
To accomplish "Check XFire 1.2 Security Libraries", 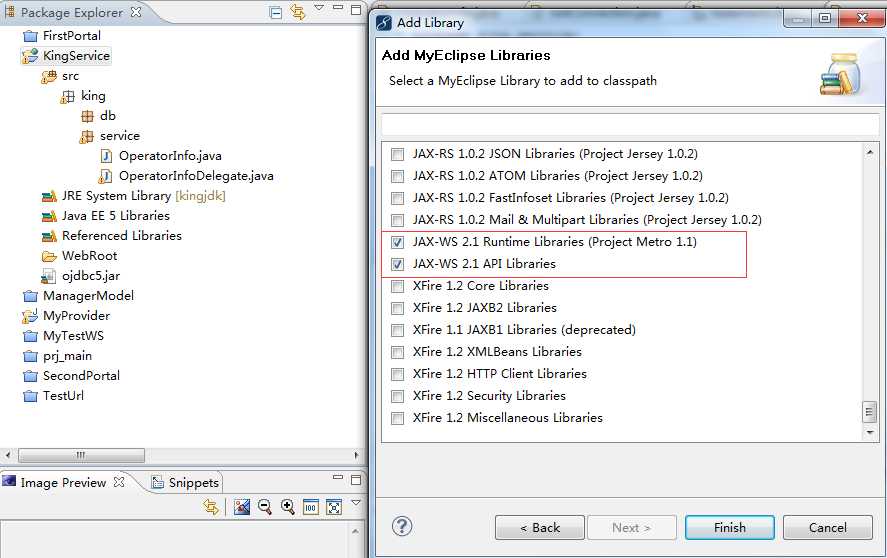I will [398, 397].
